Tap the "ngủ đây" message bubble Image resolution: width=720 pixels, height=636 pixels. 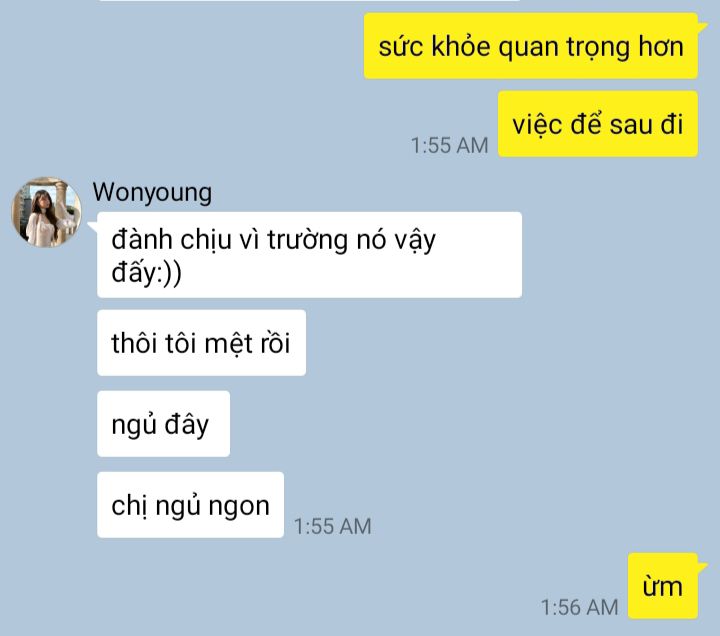(163, 424)
